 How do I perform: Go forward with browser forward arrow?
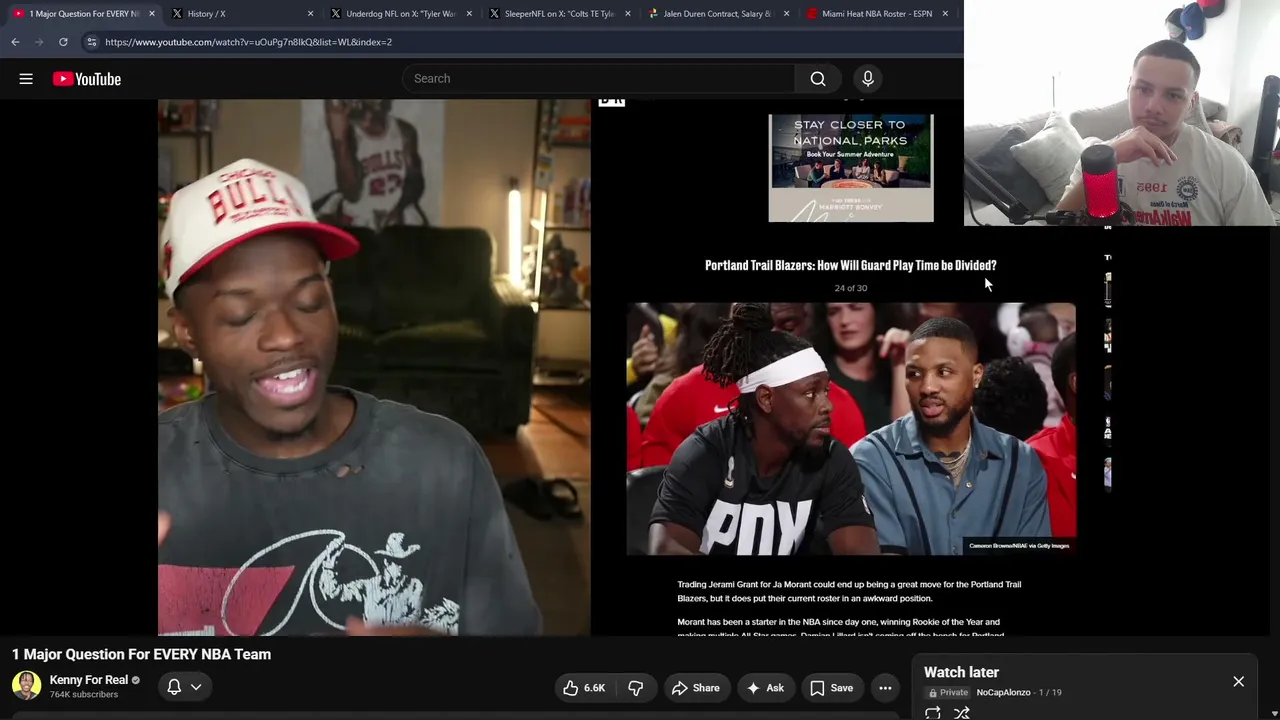click(x=39, y=42)
